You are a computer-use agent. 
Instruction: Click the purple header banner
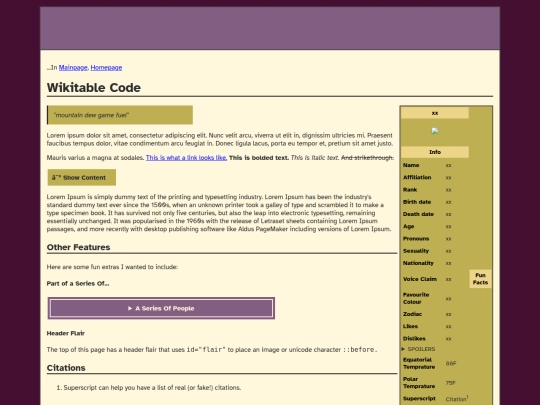click(x=270, y=28)
